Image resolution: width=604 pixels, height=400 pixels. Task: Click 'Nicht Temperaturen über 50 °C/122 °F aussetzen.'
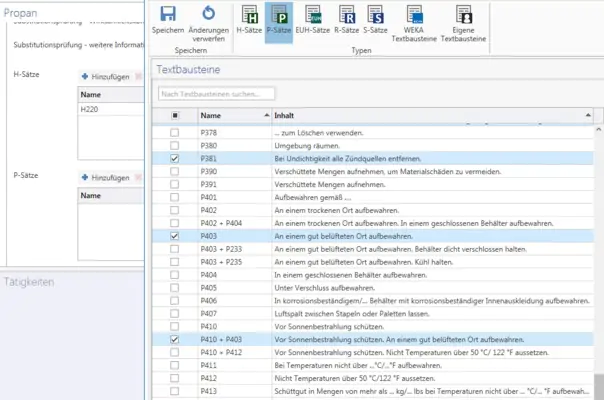[354, 378]
